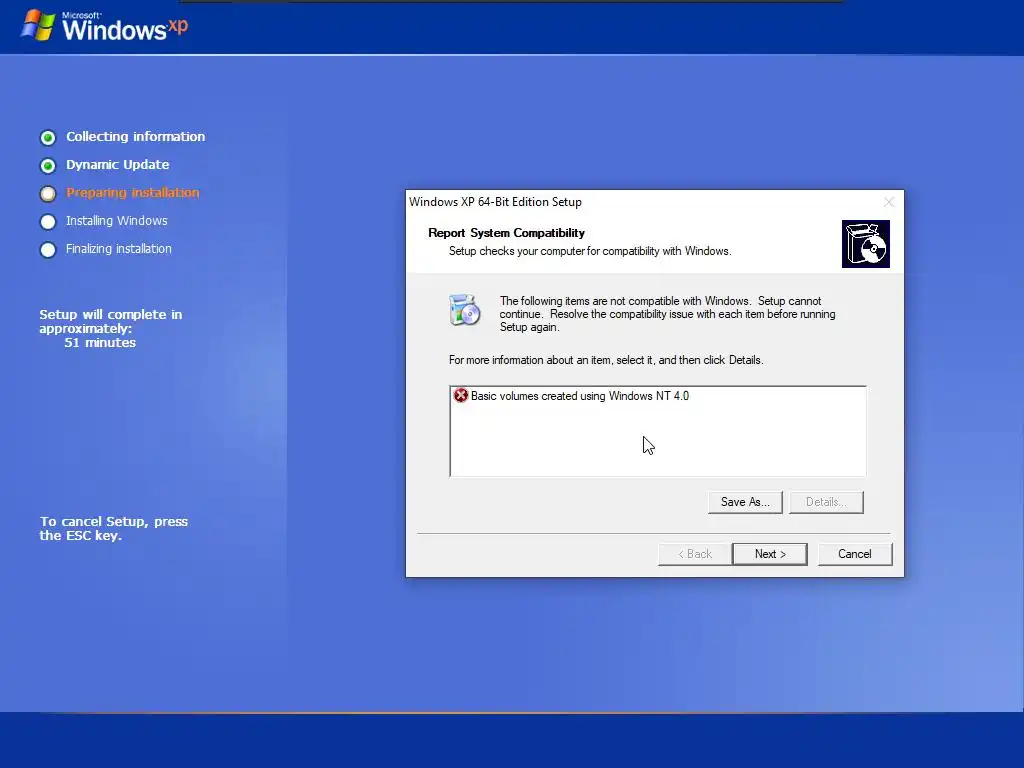Click the 'For more information about an item' instruction
This screenshot has height=768, width=1024.
pyautogui.click(x=606, y=360)
